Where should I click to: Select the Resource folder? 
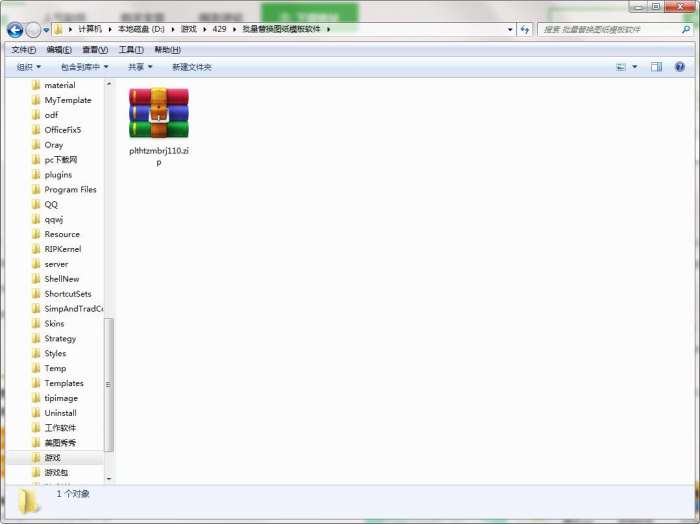click(62, 234)
